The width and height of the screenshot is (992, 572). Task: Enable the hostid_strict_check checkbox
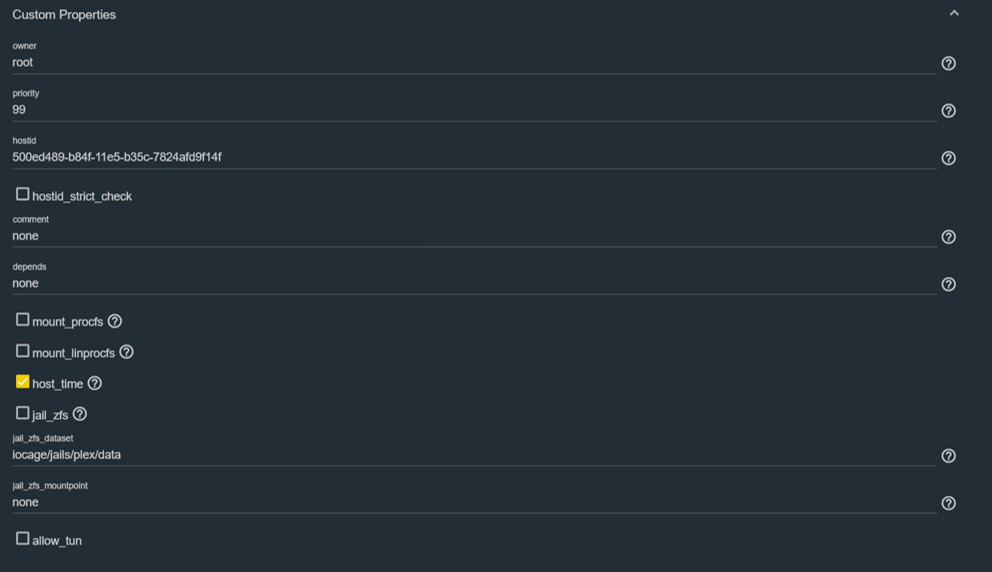click(x=22, y=194)
